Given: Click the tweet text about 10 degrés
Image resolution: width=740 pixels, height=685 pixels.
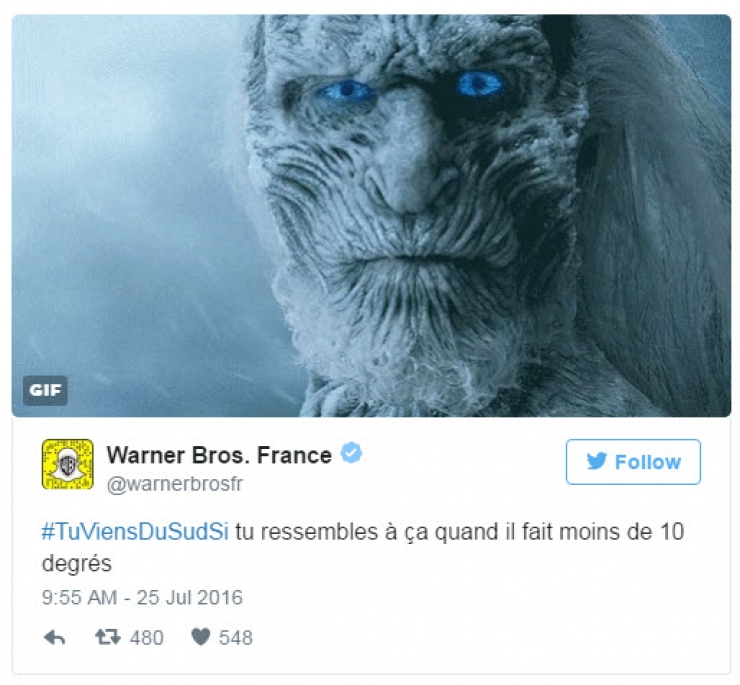Looking at the screenshot, I should pyautogui.click(x=363, y=547).
